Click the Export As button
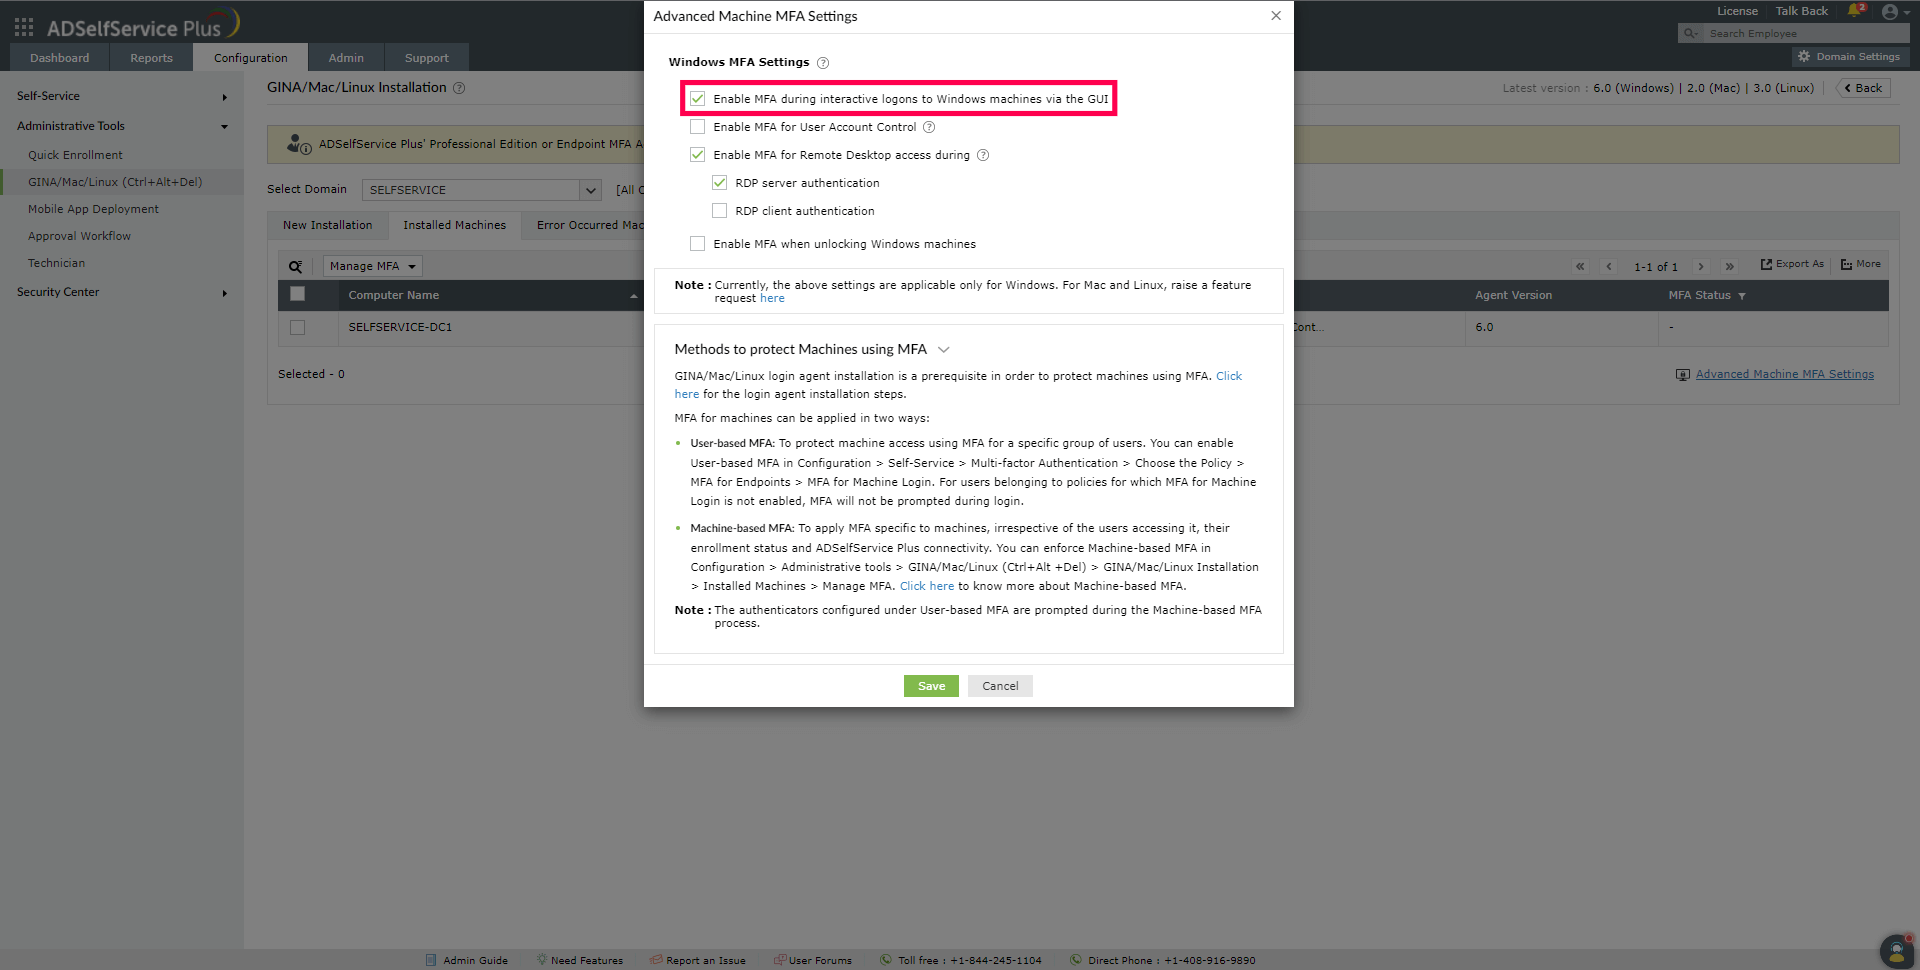The height and width of the screenshot is (970, 1920). pos(1792,264)
